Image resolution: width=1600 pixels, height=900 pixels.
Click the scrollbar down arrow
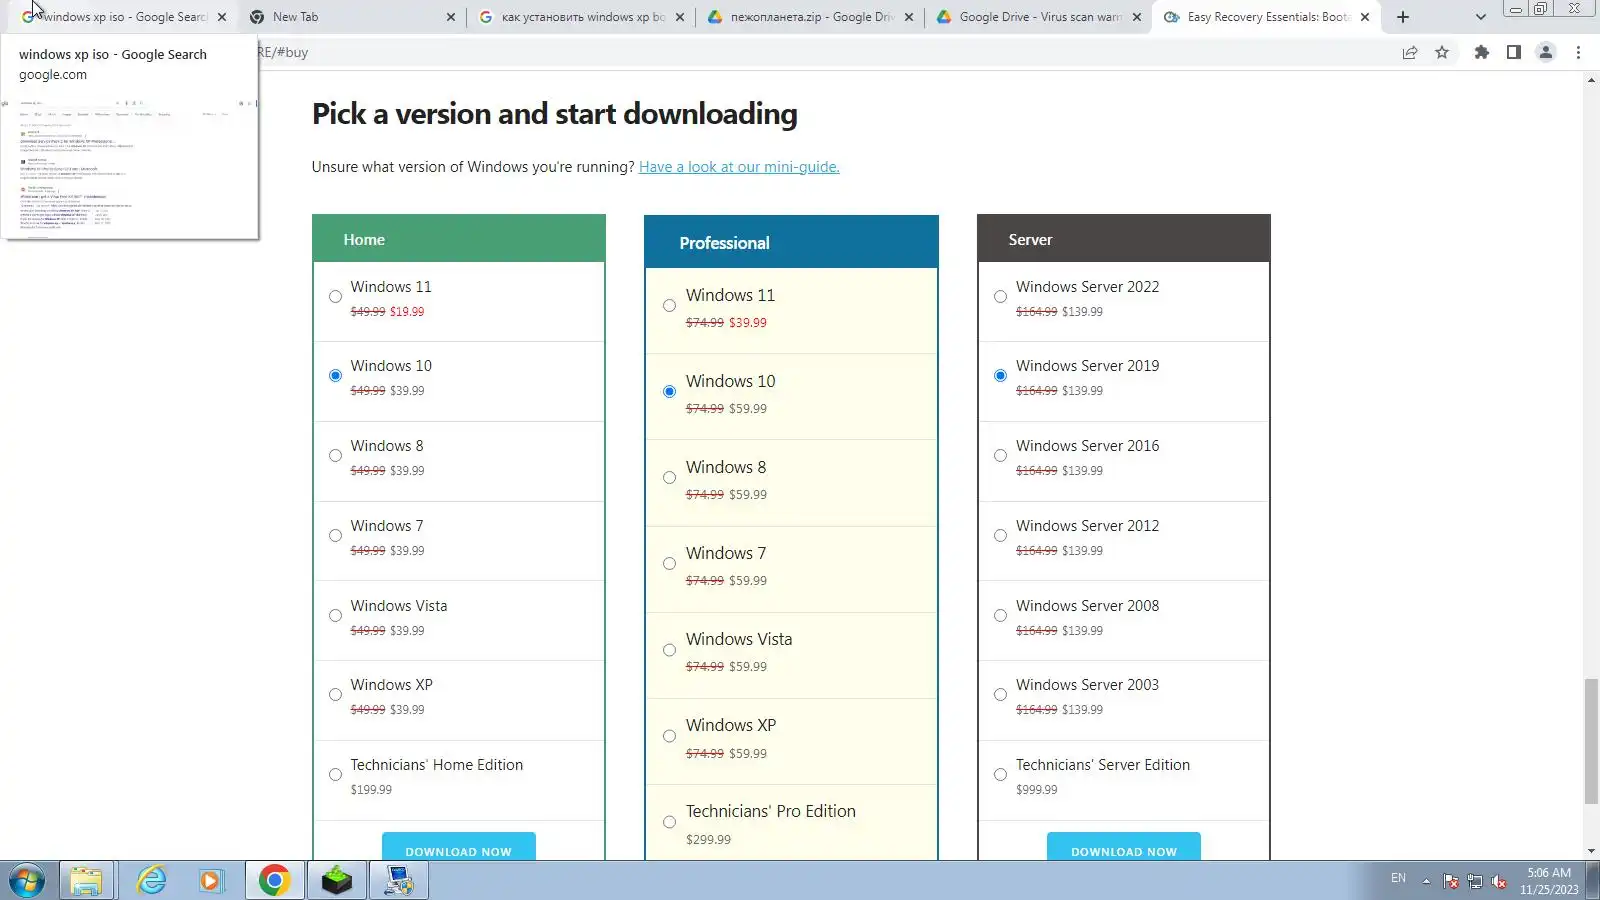[x=1591, y=851]
